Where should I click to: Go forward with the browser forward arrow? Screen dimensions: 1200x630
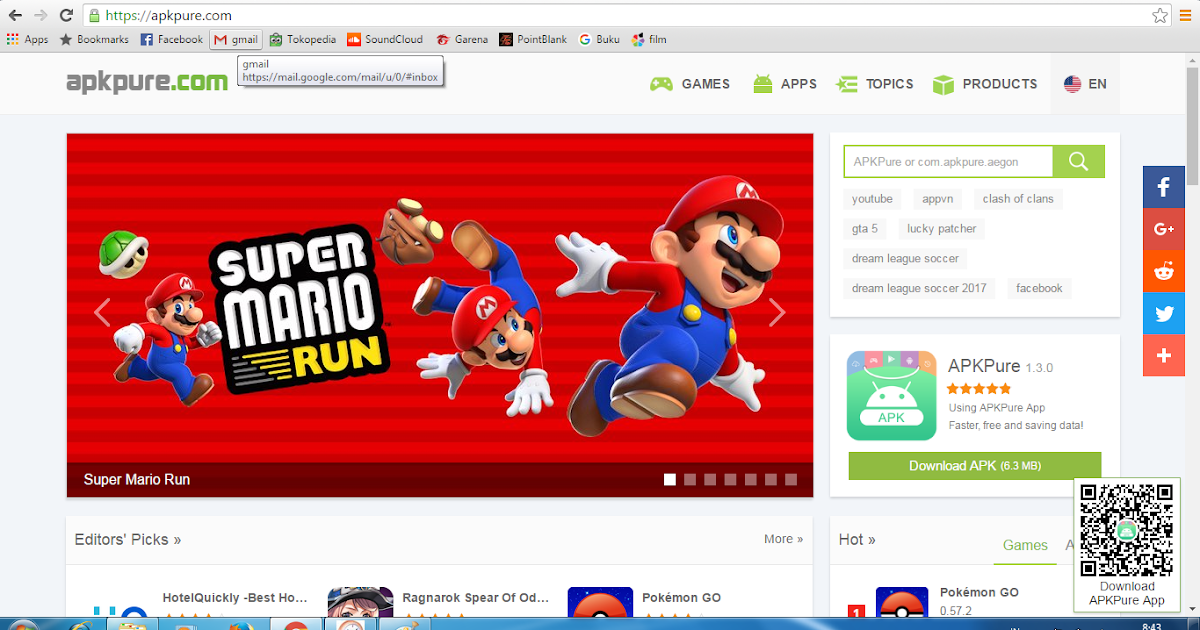pos(41,15)
